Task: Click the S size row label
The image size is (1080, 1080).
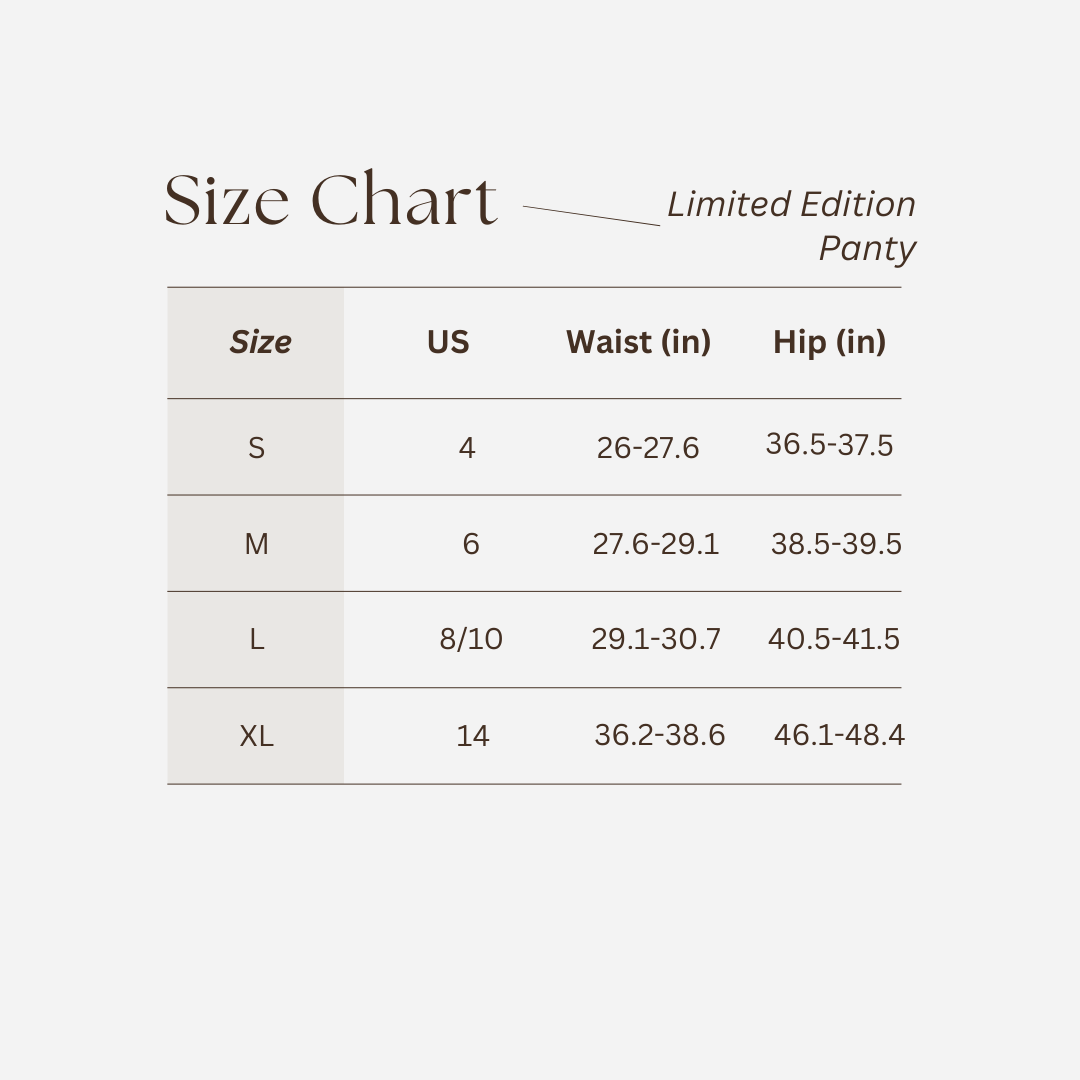Action: (x=256, y=448)
